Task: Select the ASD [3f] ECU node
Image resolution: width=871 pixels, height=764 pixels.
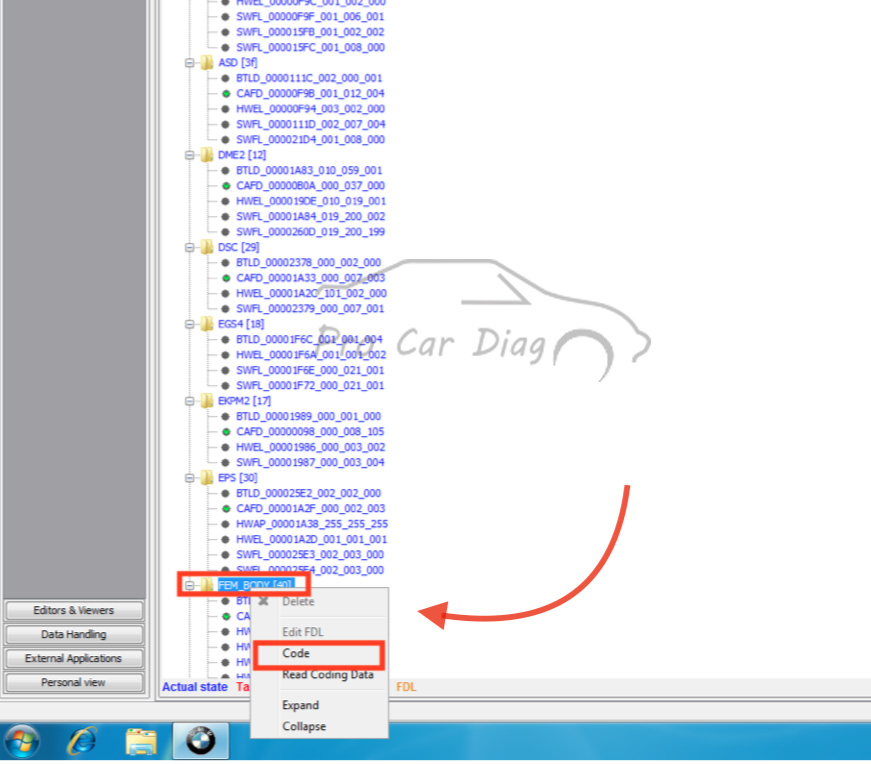Action: (x=237, y=63)
